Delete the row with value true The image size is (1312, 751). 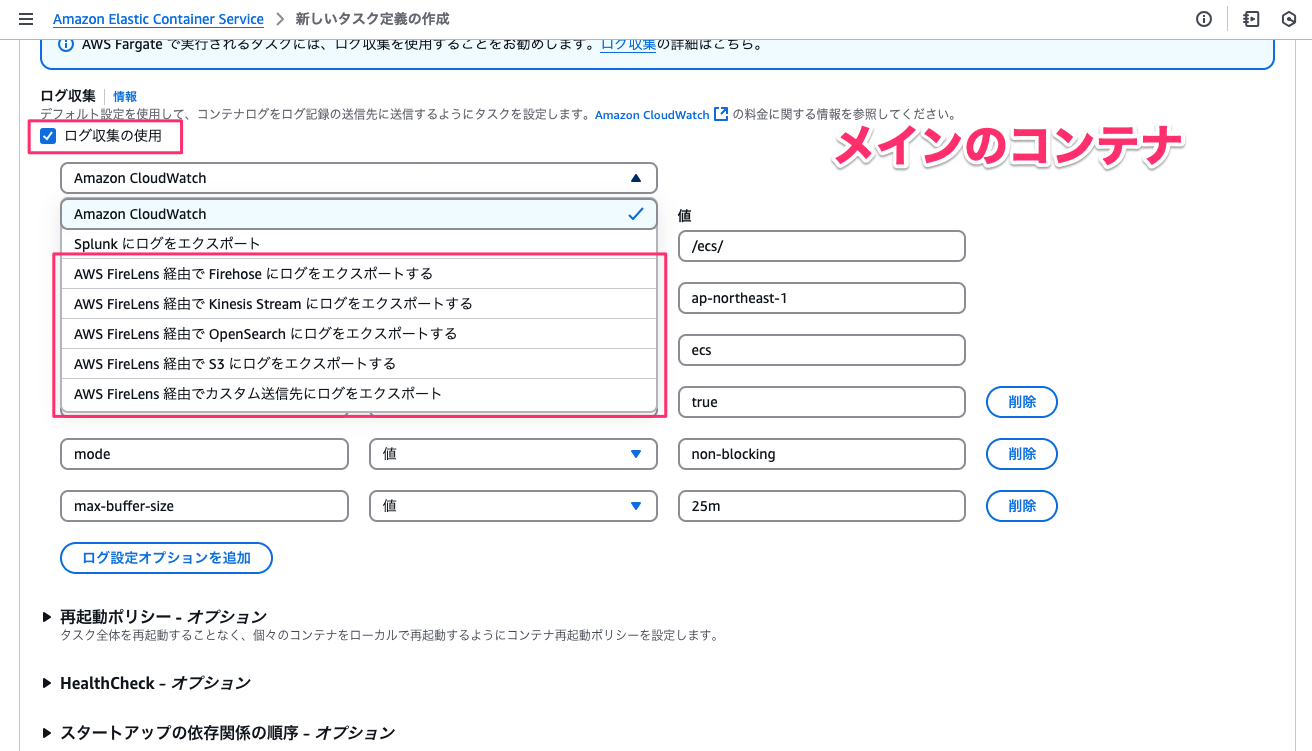coord(1022,402)
